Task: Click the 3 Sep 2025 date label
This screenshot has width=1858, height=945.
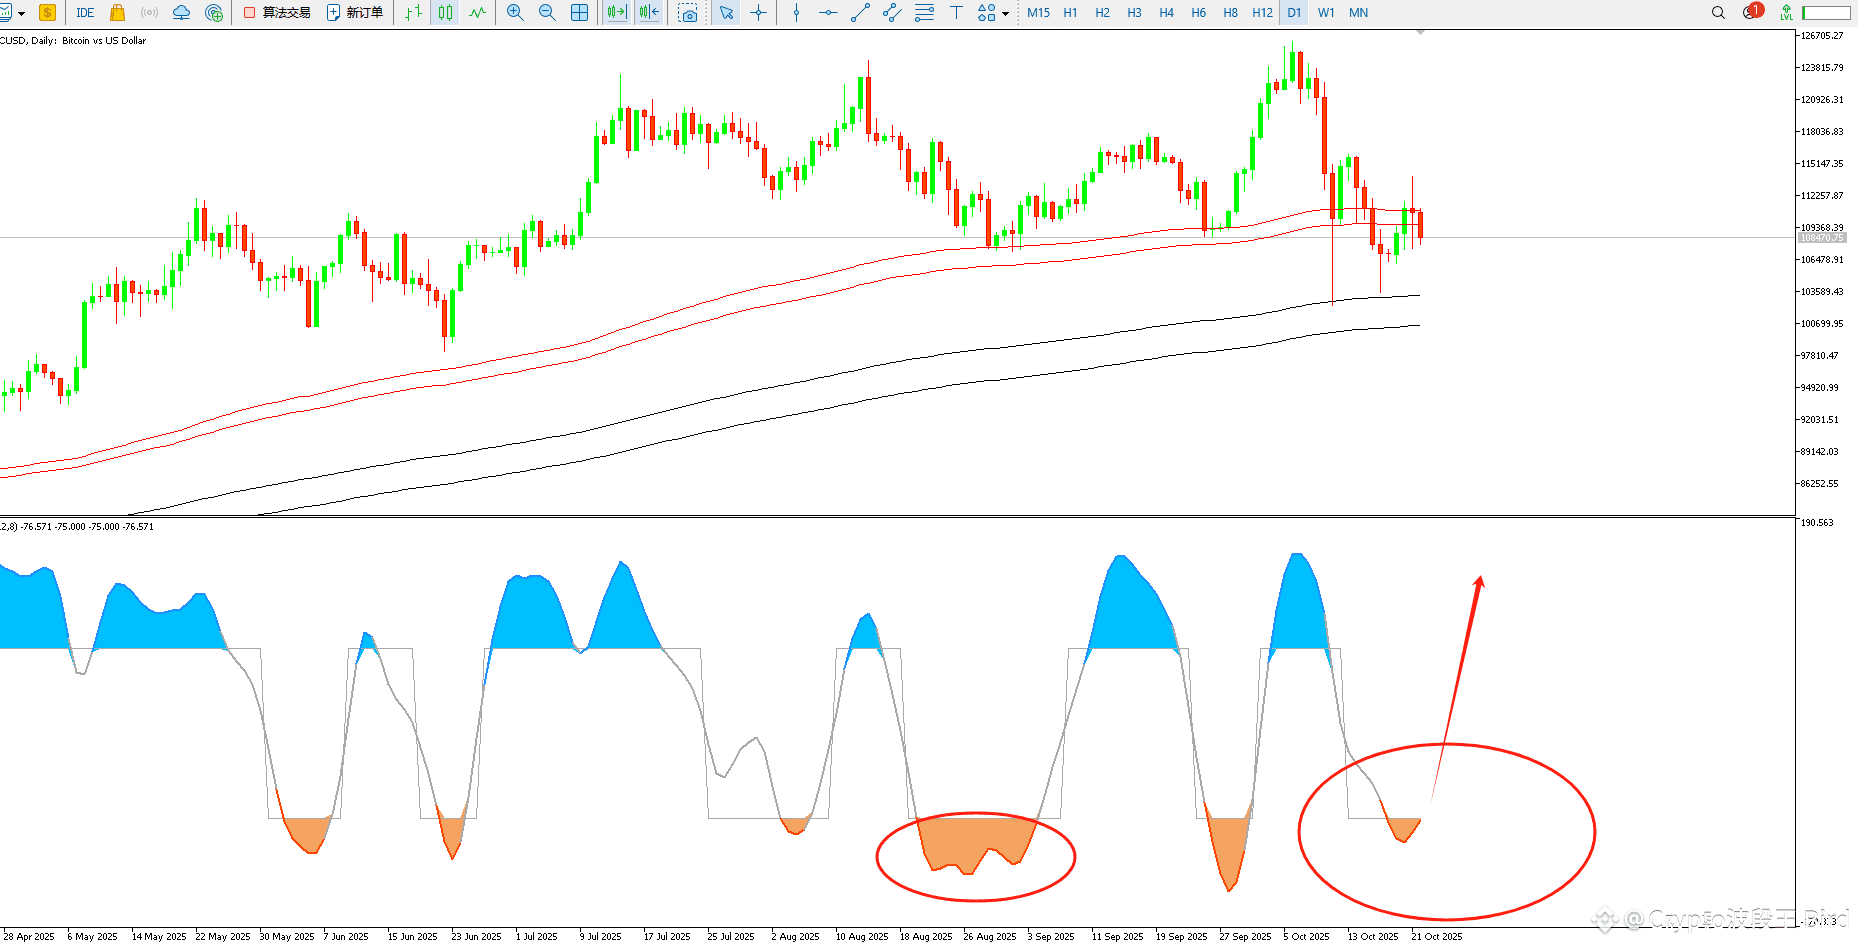Action: tap(1051, 937)
